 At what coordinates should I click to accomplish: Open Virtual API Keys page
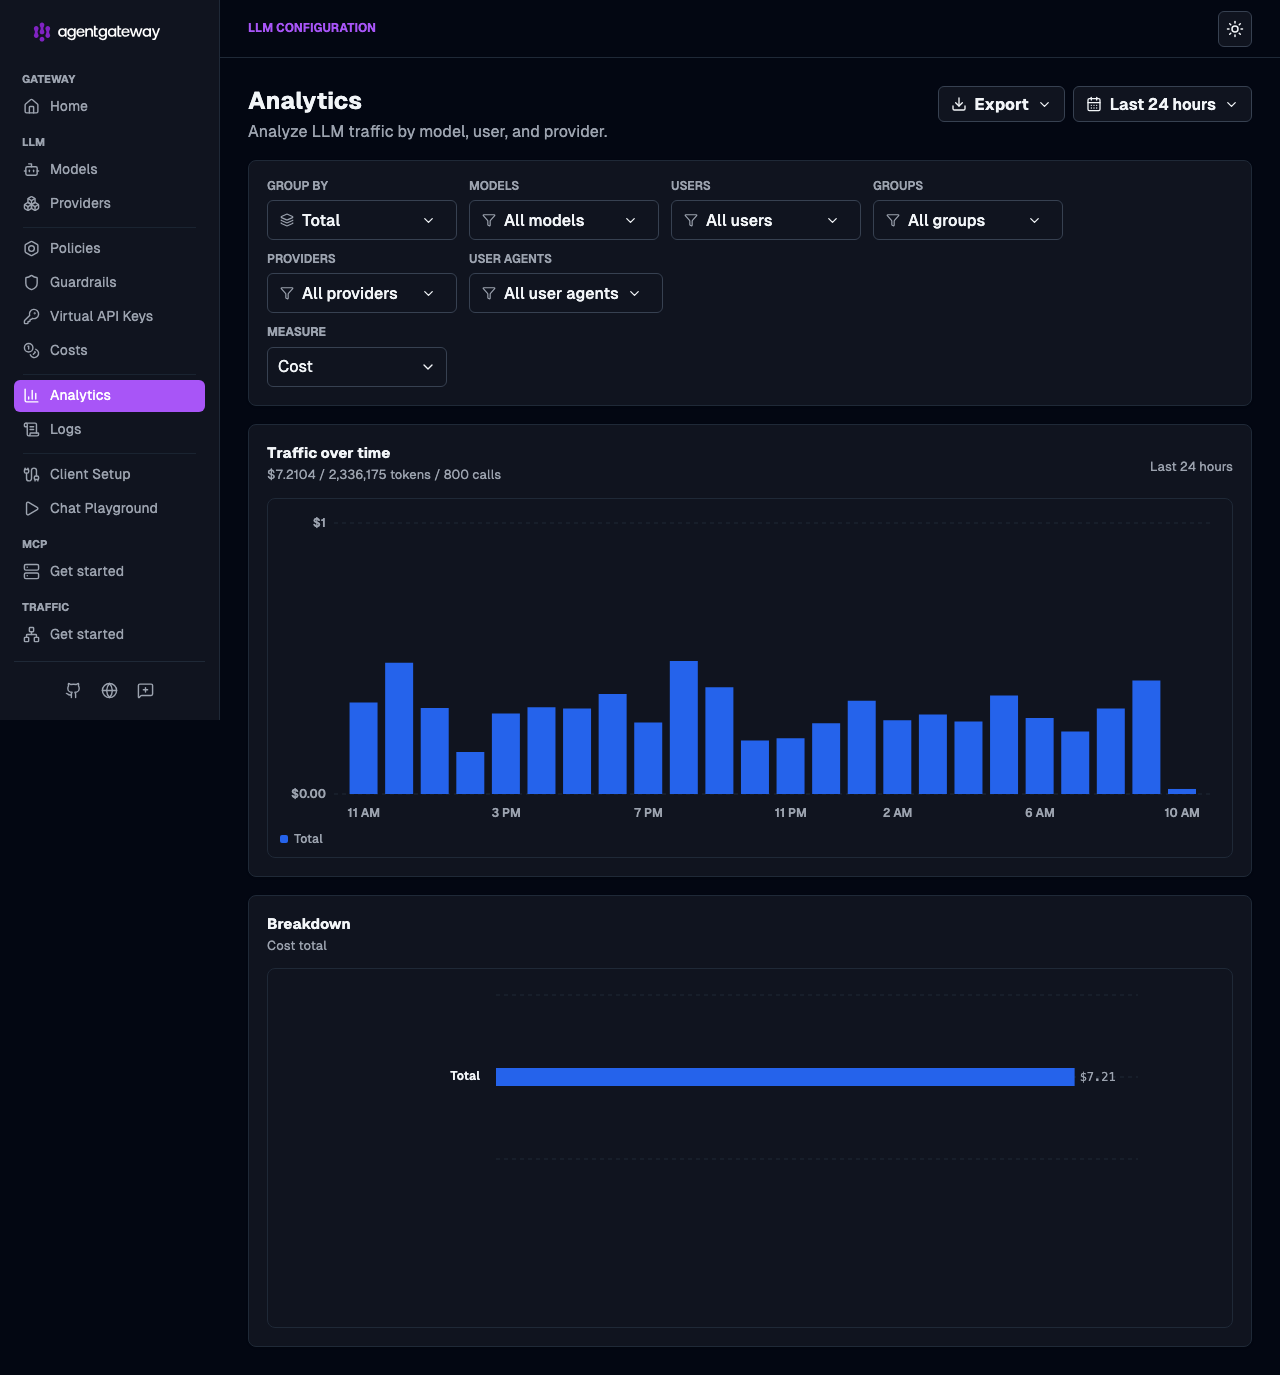(110, 316)
